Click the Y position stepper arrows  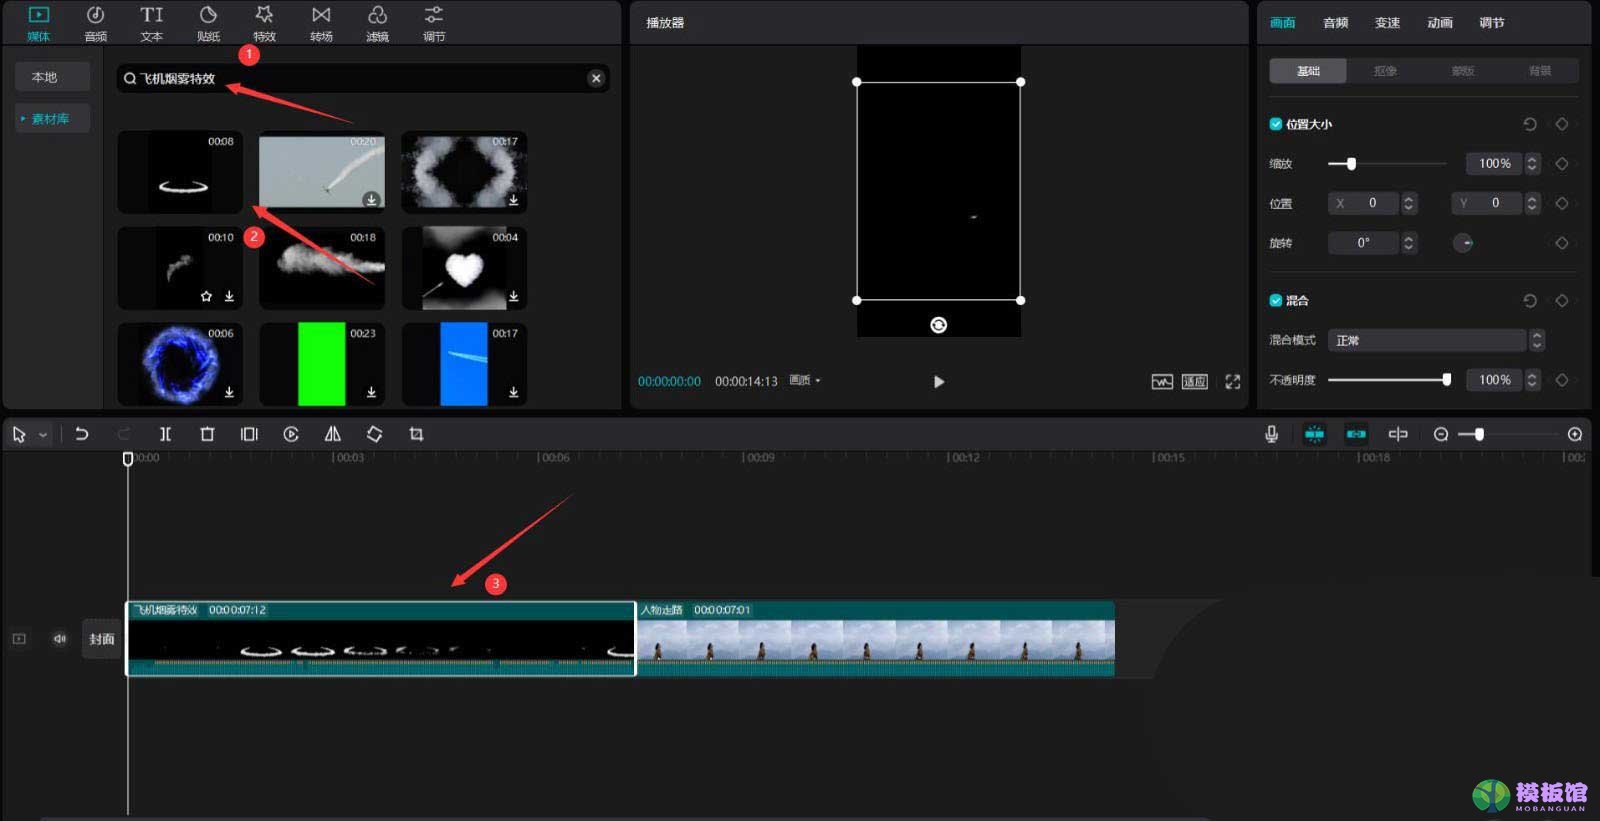pos(1532,203)
